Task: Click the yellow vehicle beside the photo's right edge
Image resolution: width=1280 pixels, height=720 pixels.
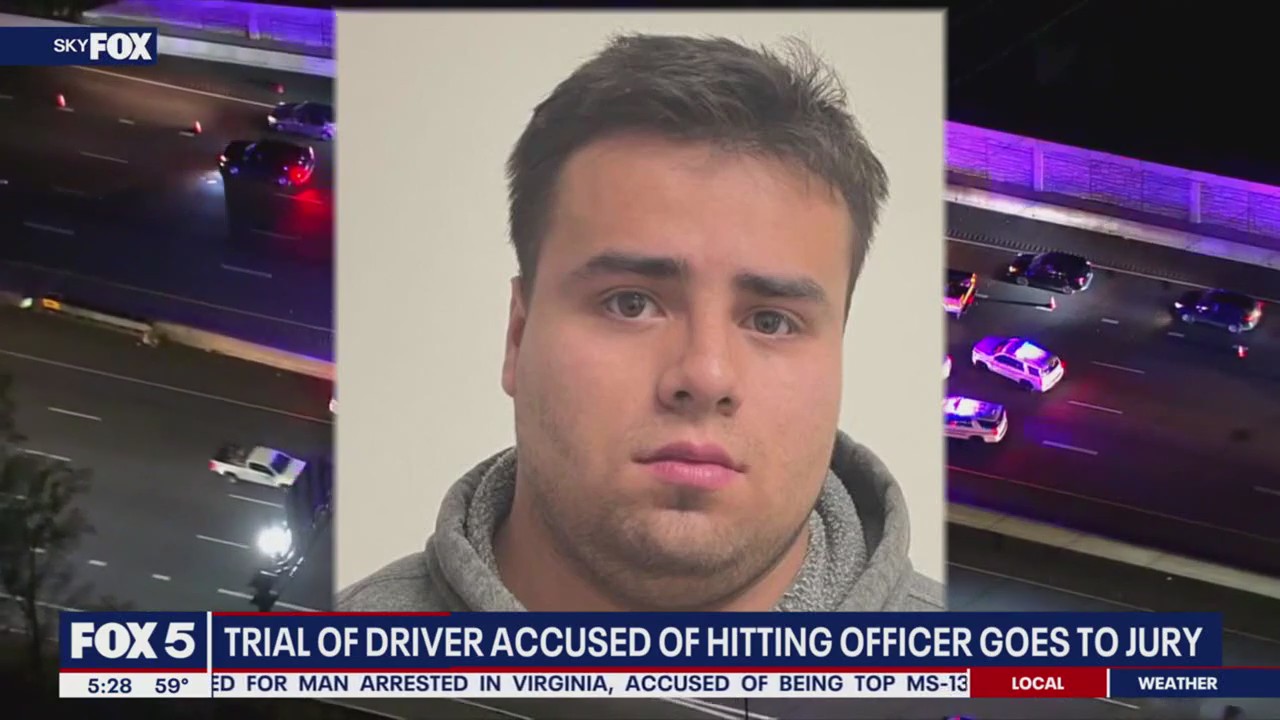Action: pyautogui.click(x=960, y=292)
